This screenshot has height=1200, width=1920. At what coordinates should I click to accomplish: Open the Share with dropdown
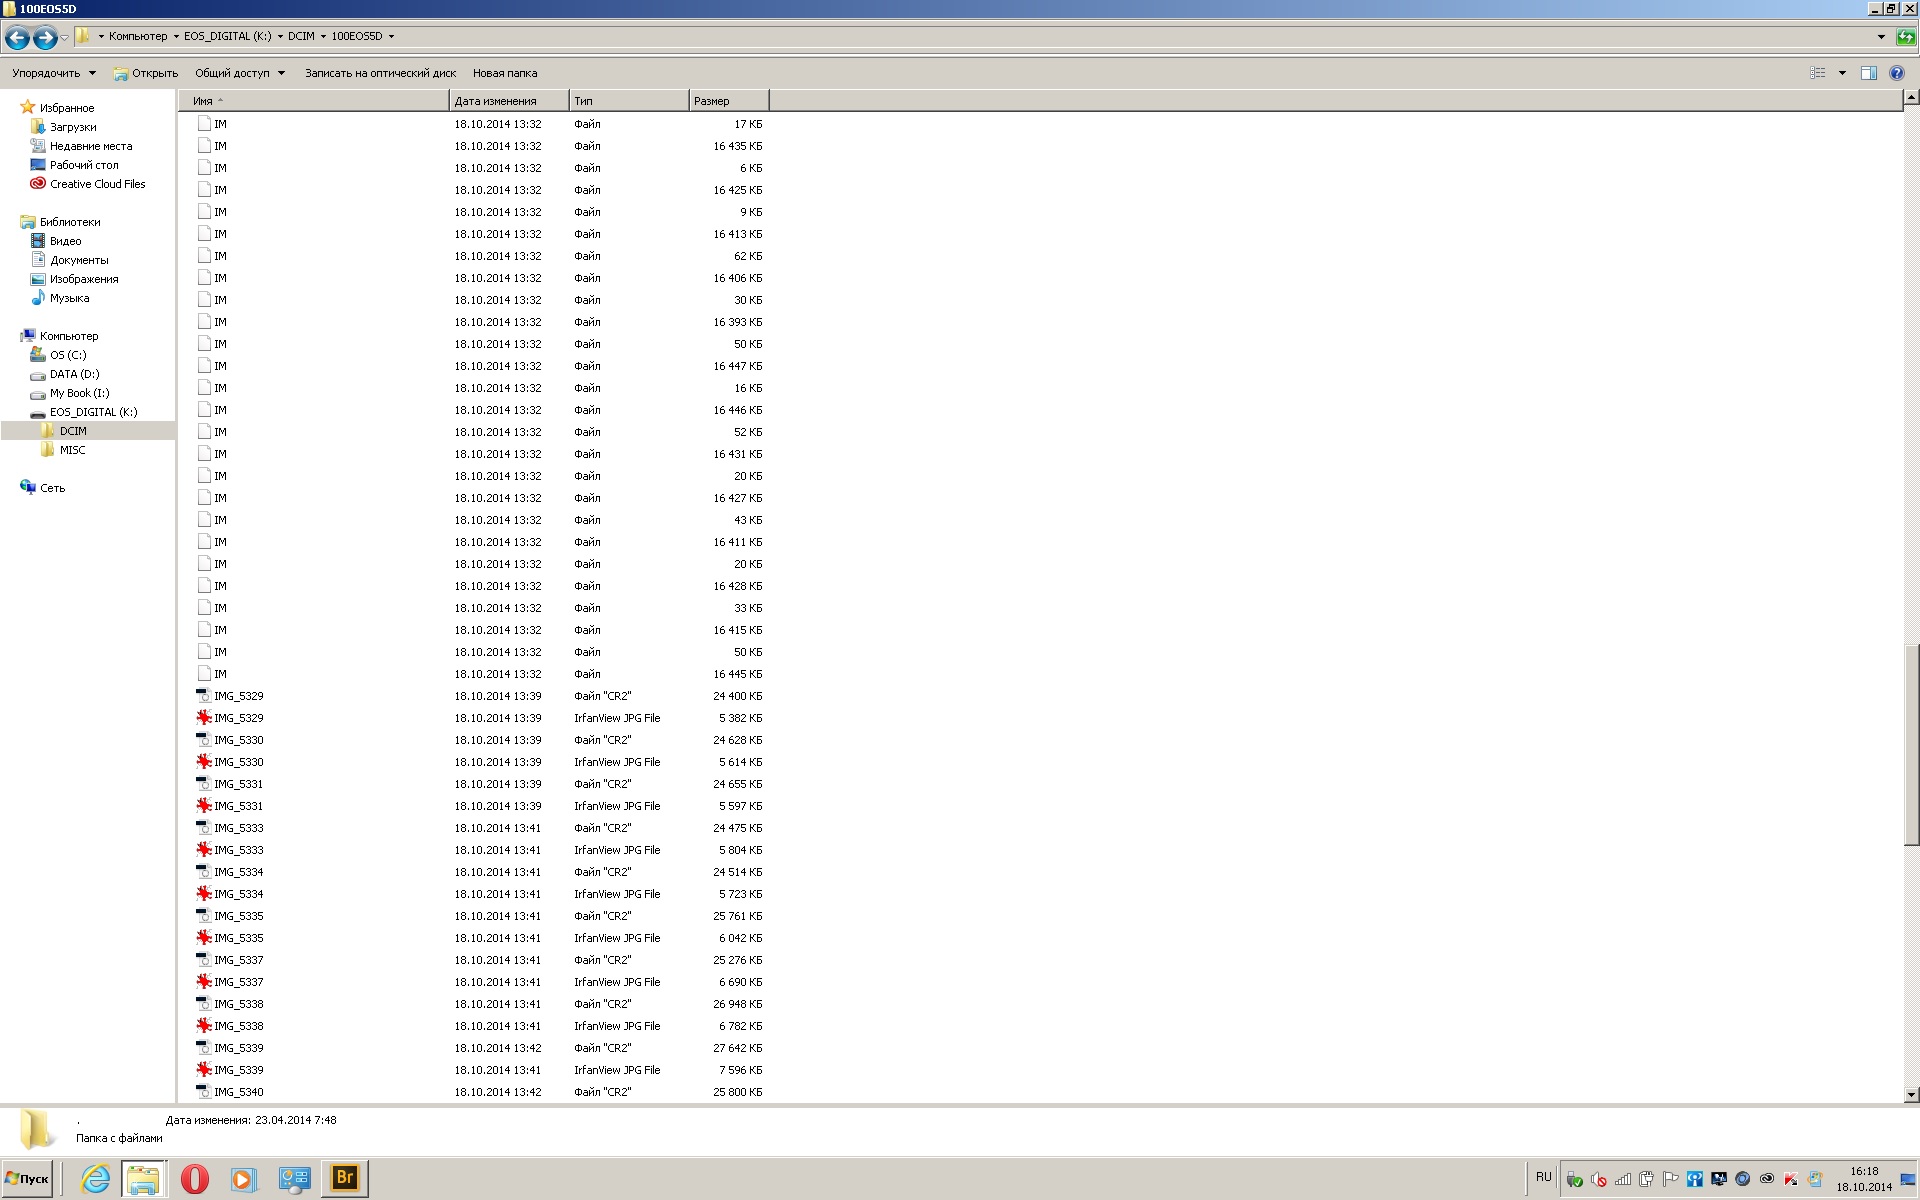point(240,73)
